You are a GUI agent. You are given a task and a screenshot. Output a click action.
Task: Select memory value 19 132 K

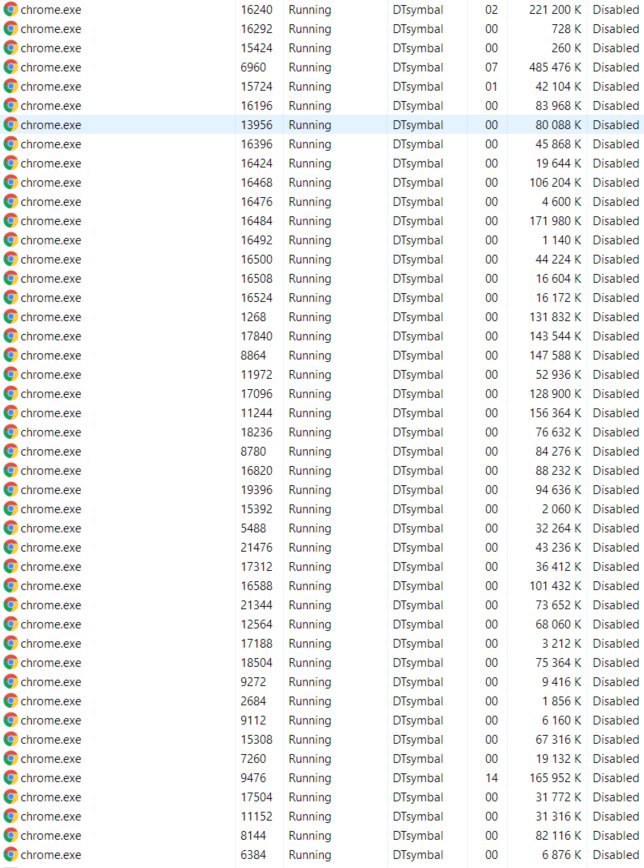coord(559,758)
